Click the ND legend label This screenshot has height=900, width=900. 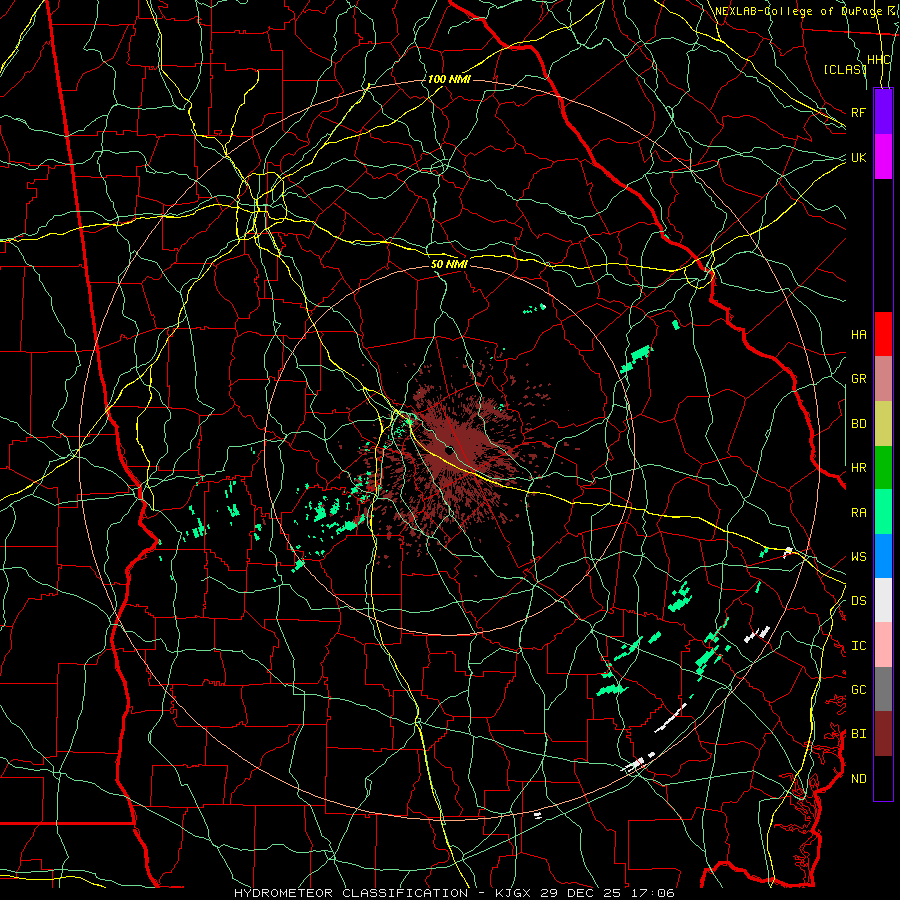(x=858, y=779)
